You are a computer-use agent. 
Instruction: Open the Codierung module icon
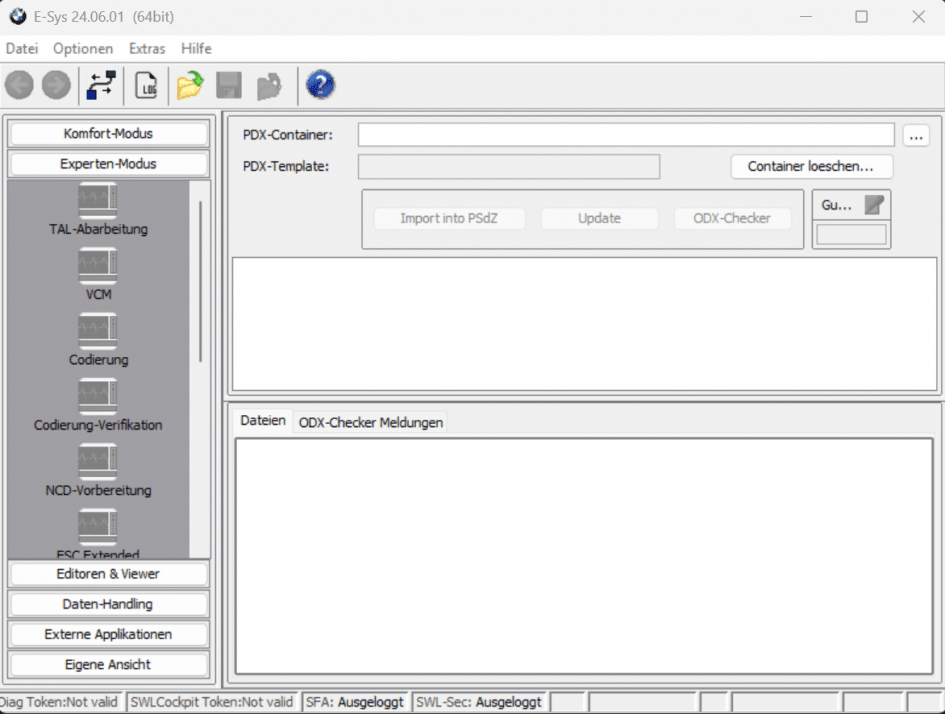coord(98,331)
